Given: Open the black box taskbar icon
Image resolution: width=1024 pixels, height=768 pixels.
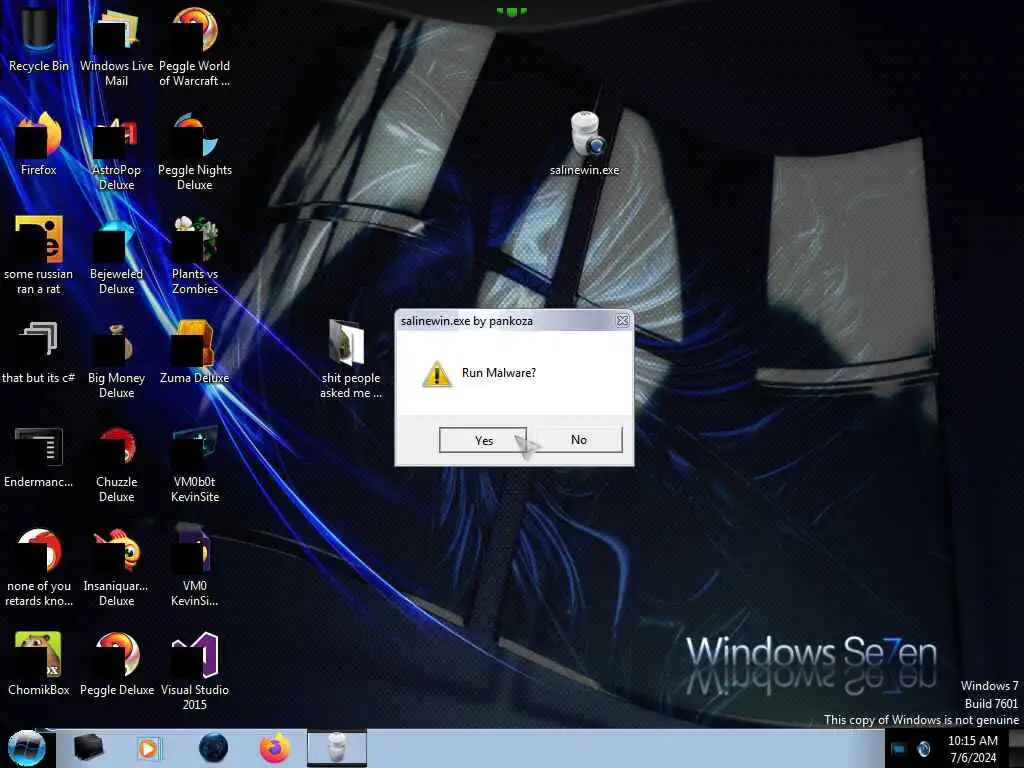Looking at the screenshot, I should [89, 748].
